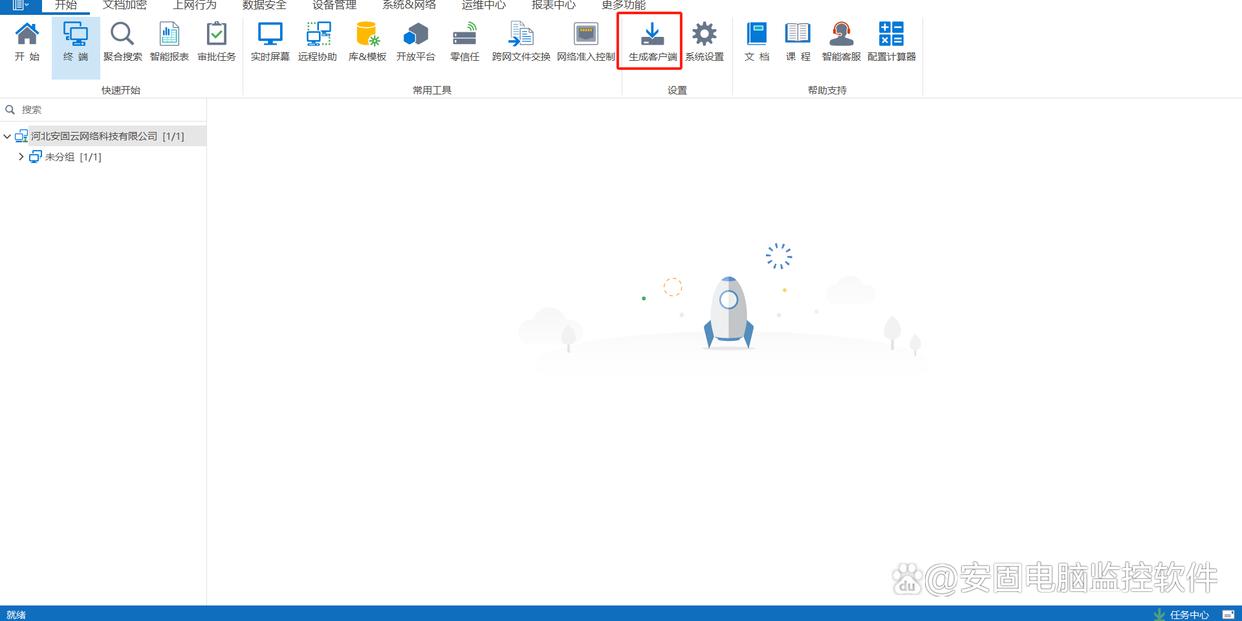Open 配置计算器 configuration calculator

pos(891,42)
